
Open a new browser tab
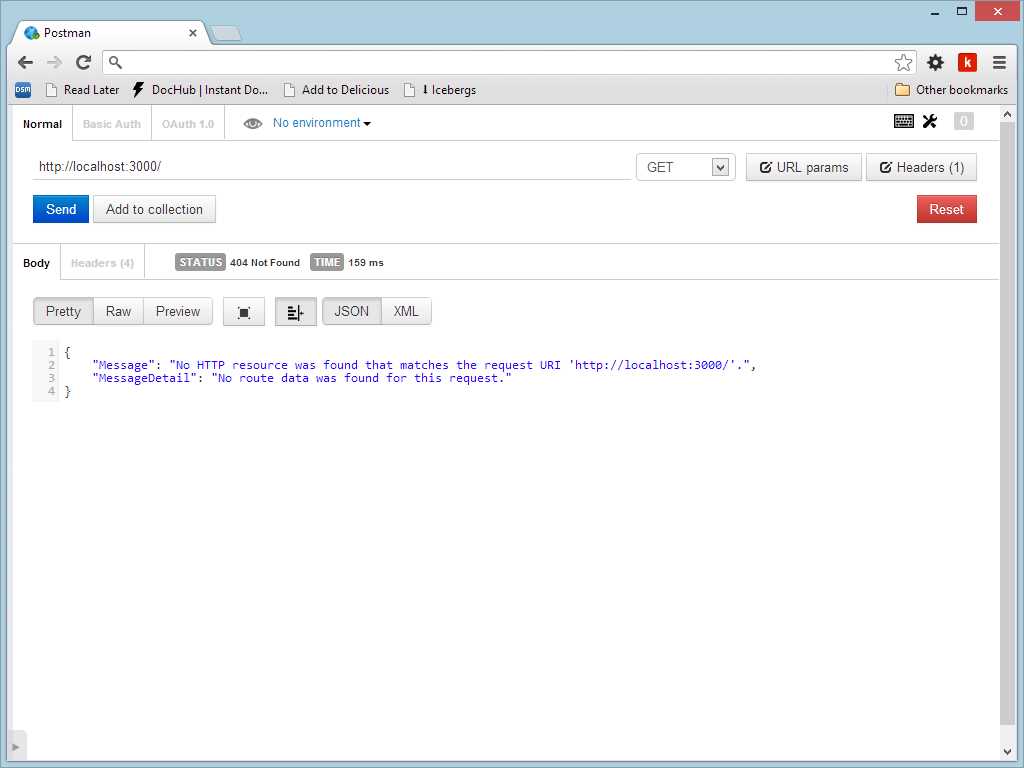coord(227,33)
